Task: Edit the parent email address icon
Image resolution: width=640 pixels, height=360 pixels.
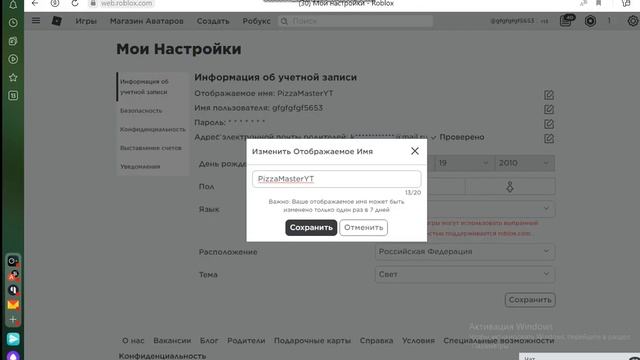Action: [x=549, y=138]
